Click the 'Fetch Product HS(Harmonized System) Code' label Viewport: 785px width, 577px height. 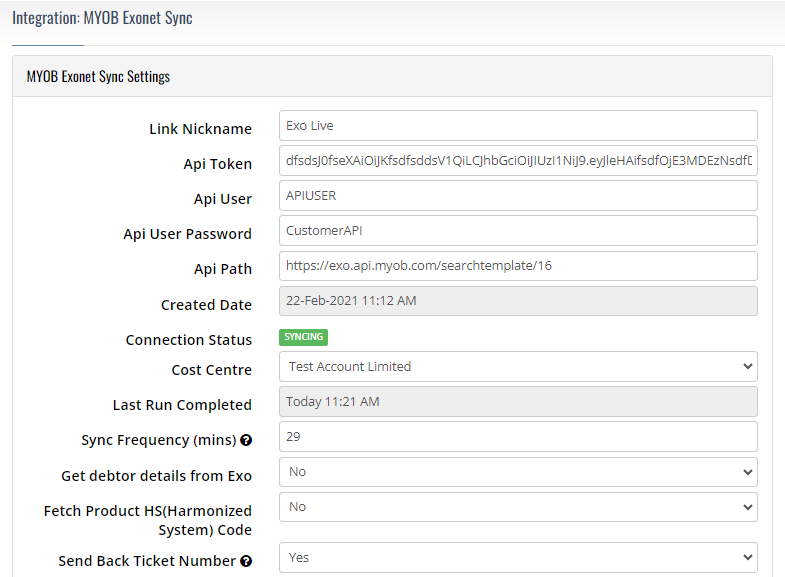click(148, 520)
